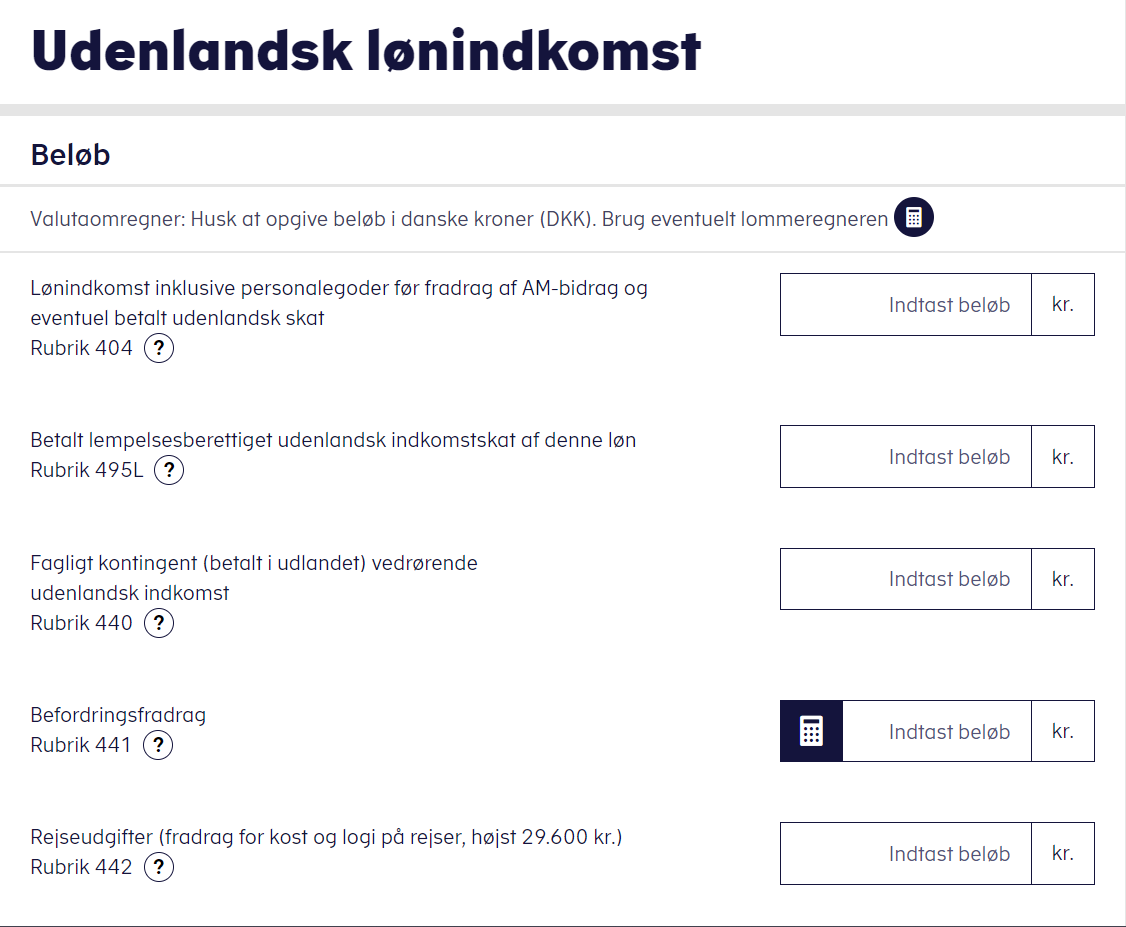The width and height of the screenshot is (1126, 927).
Task: Open the Befordringsfradrag calculator button
Action: [x=811, y=731]
